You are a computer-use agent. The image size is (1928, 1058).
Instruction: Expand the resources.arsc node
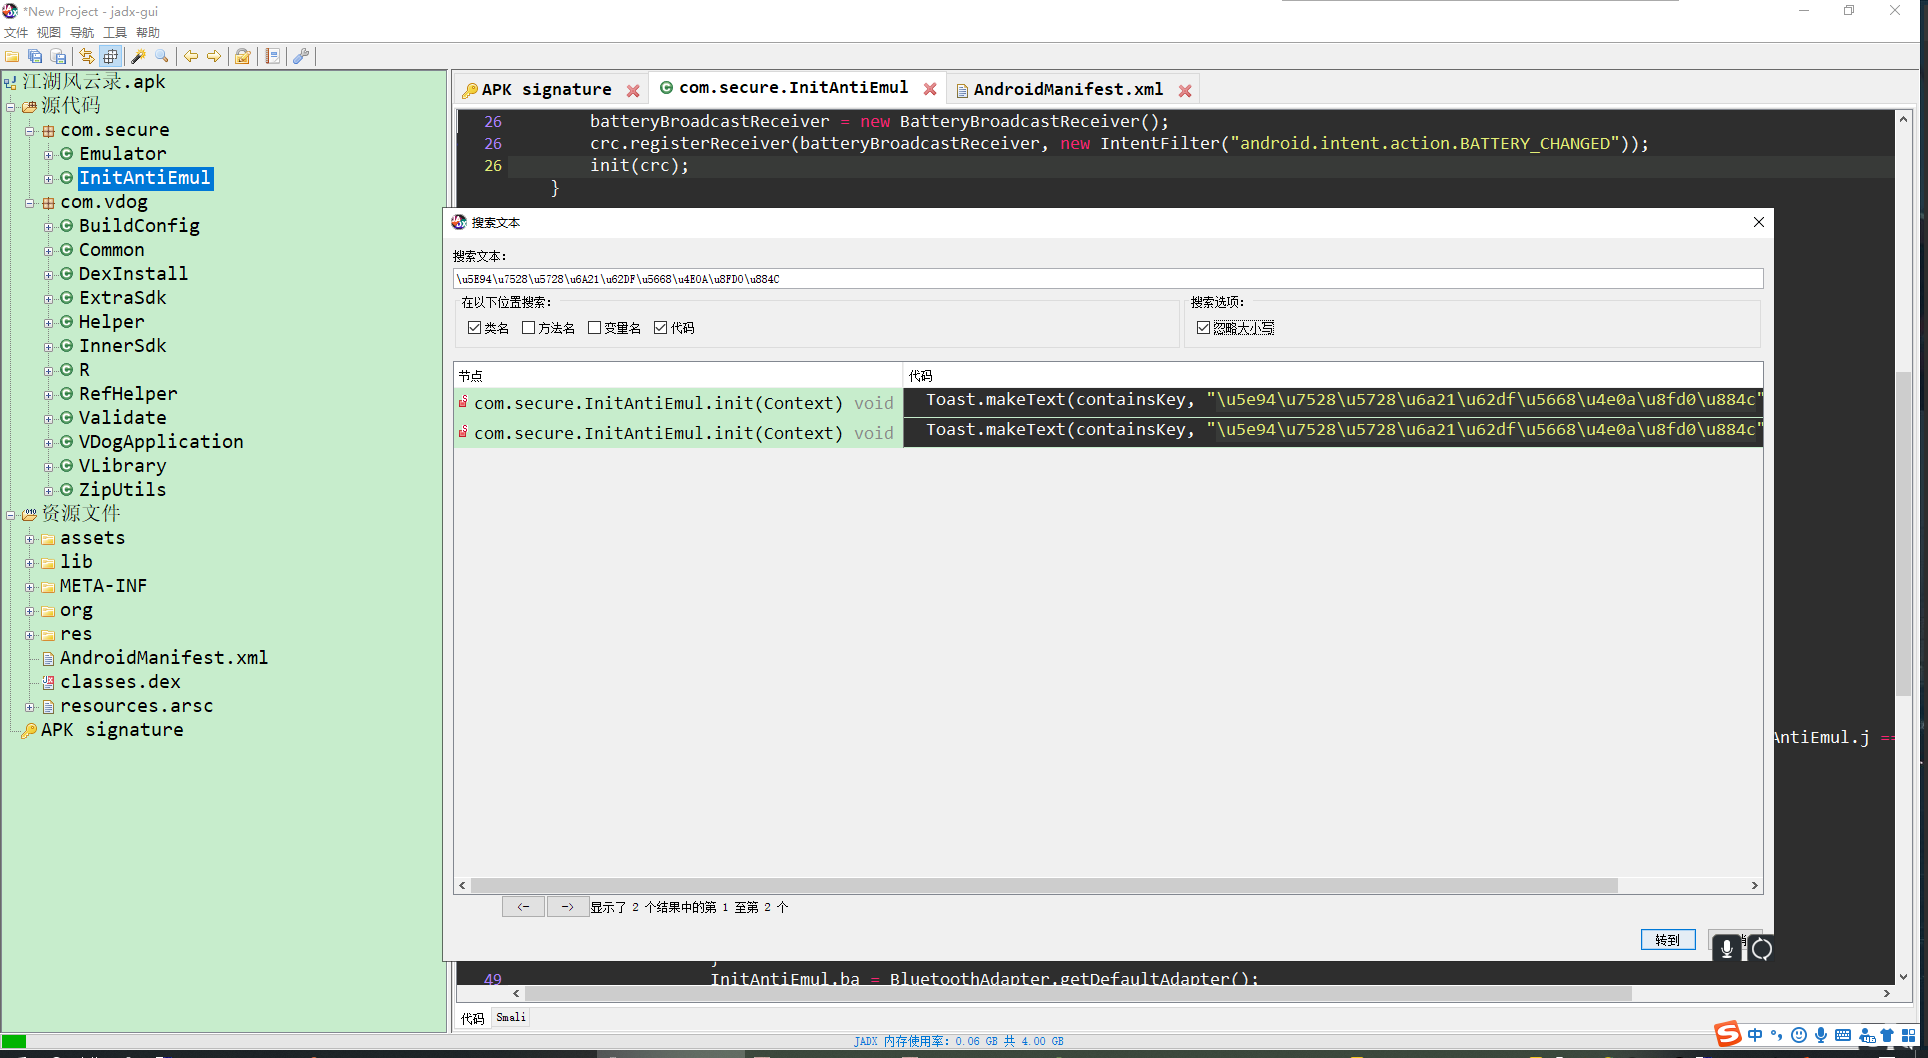click(x=30, y=707)
